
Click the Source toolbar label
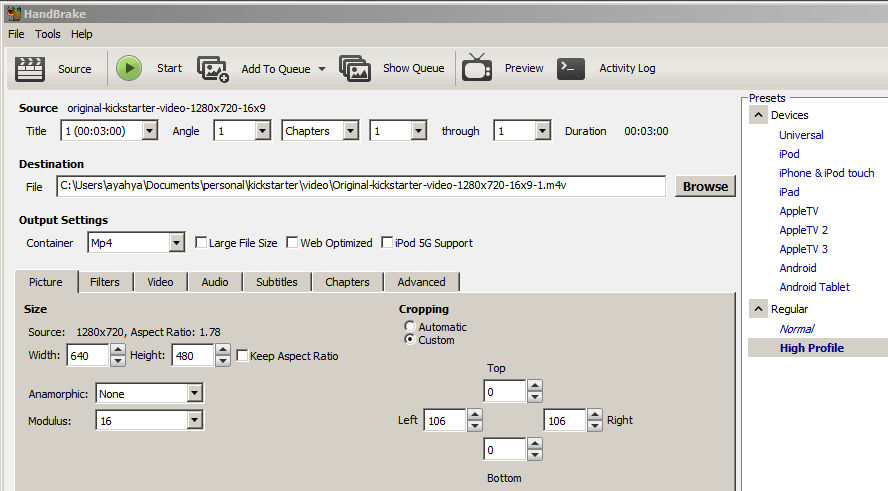pyautogui.click(x=74, y=69)
